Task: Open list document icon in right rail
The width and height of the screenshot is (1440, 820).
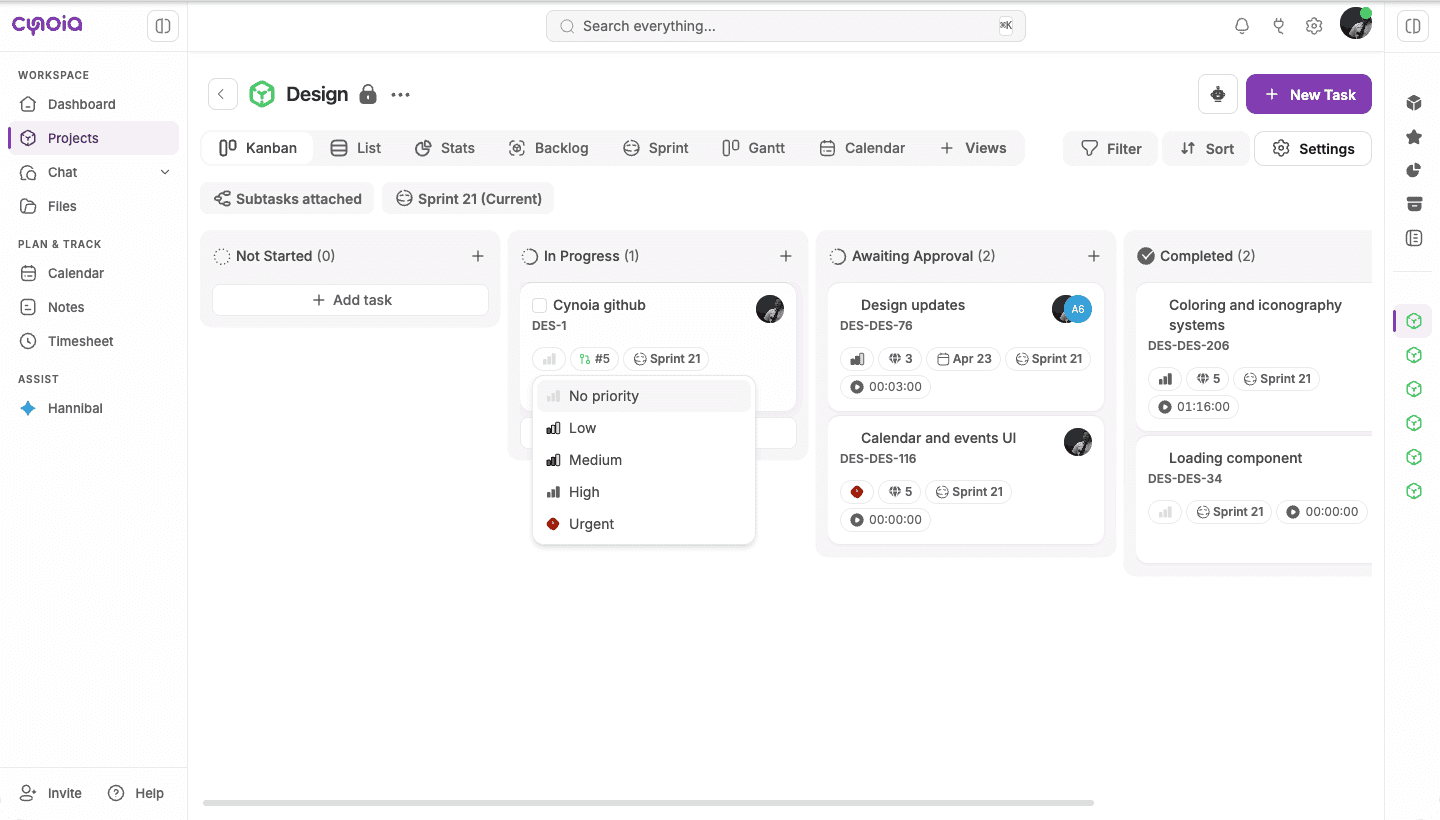Action: [1414, 238]
